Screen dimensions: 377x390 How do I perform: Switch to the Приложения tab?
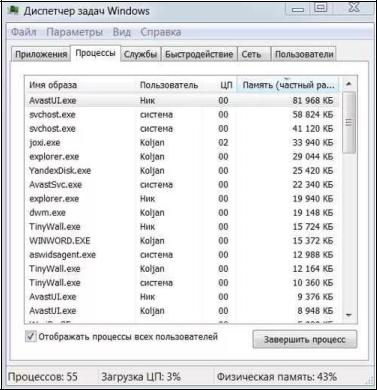point(41,54)
